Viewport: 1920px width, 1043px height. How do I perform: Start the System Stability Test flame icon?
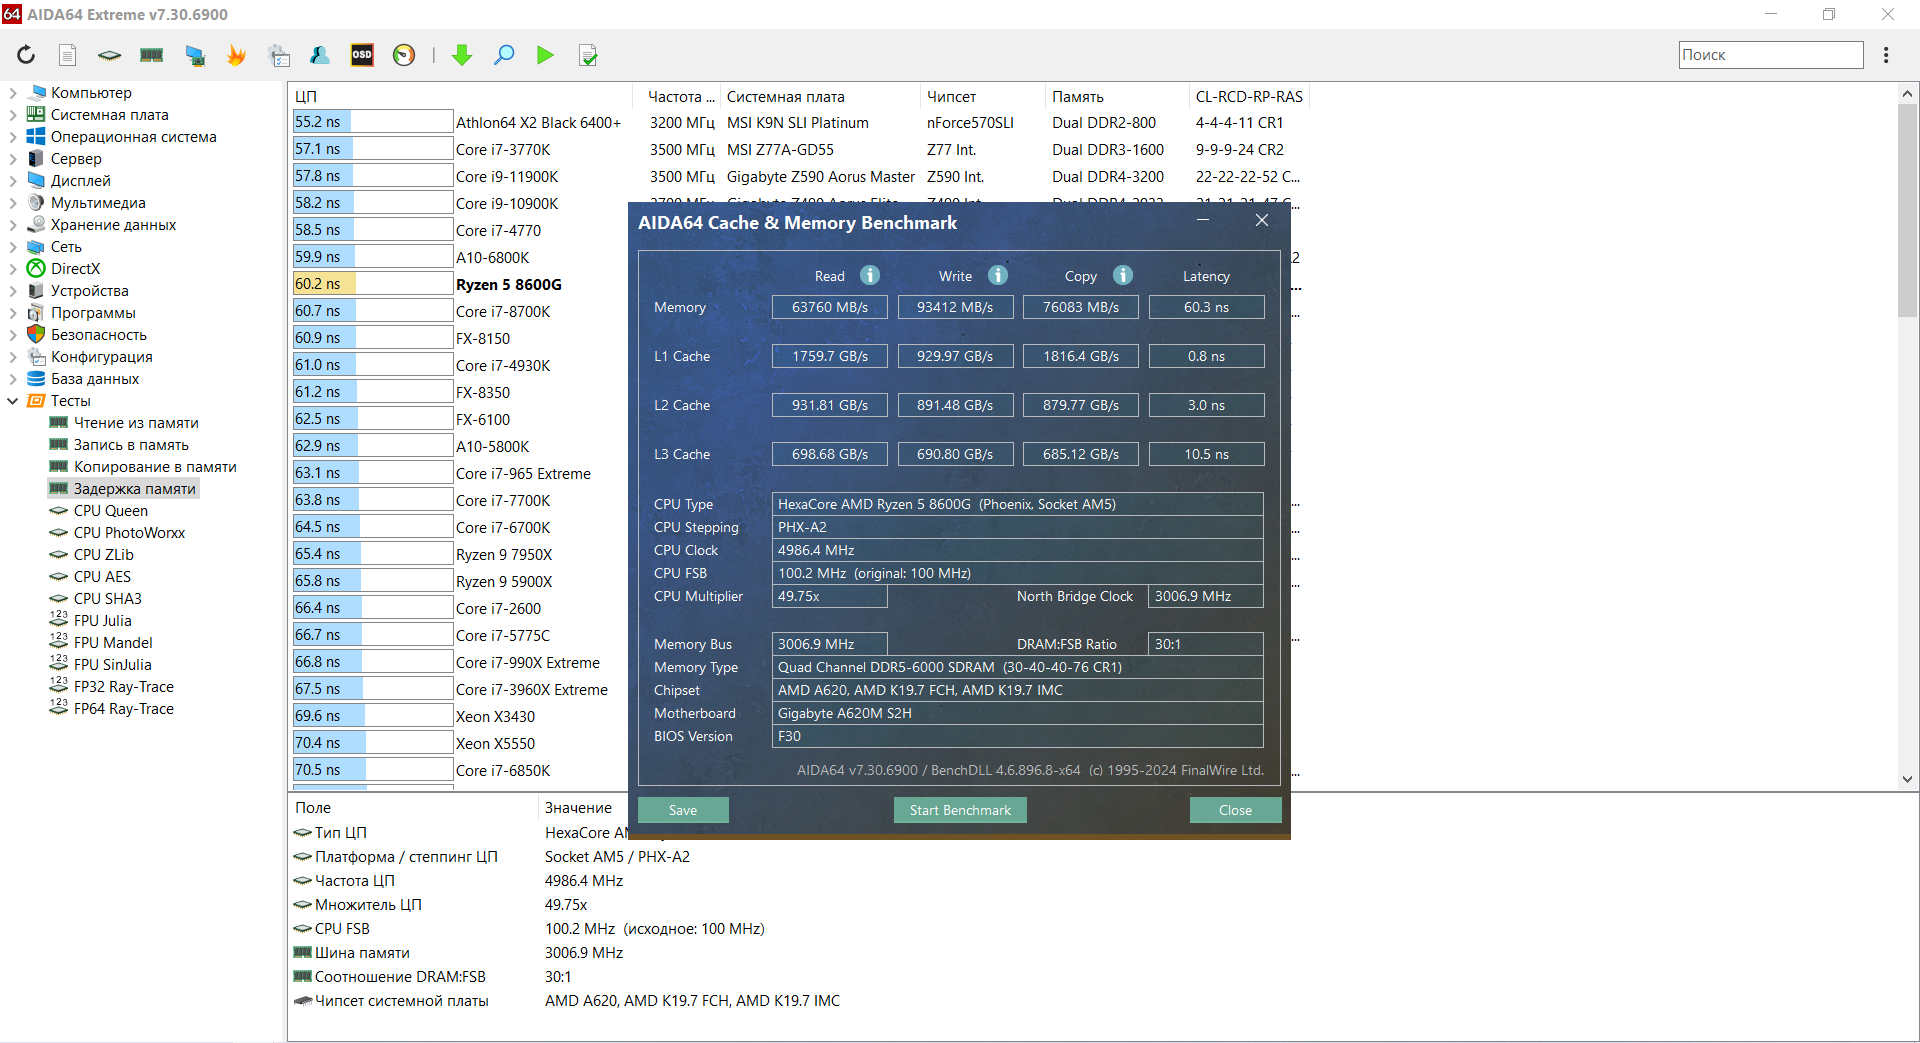tap(237, 55)
